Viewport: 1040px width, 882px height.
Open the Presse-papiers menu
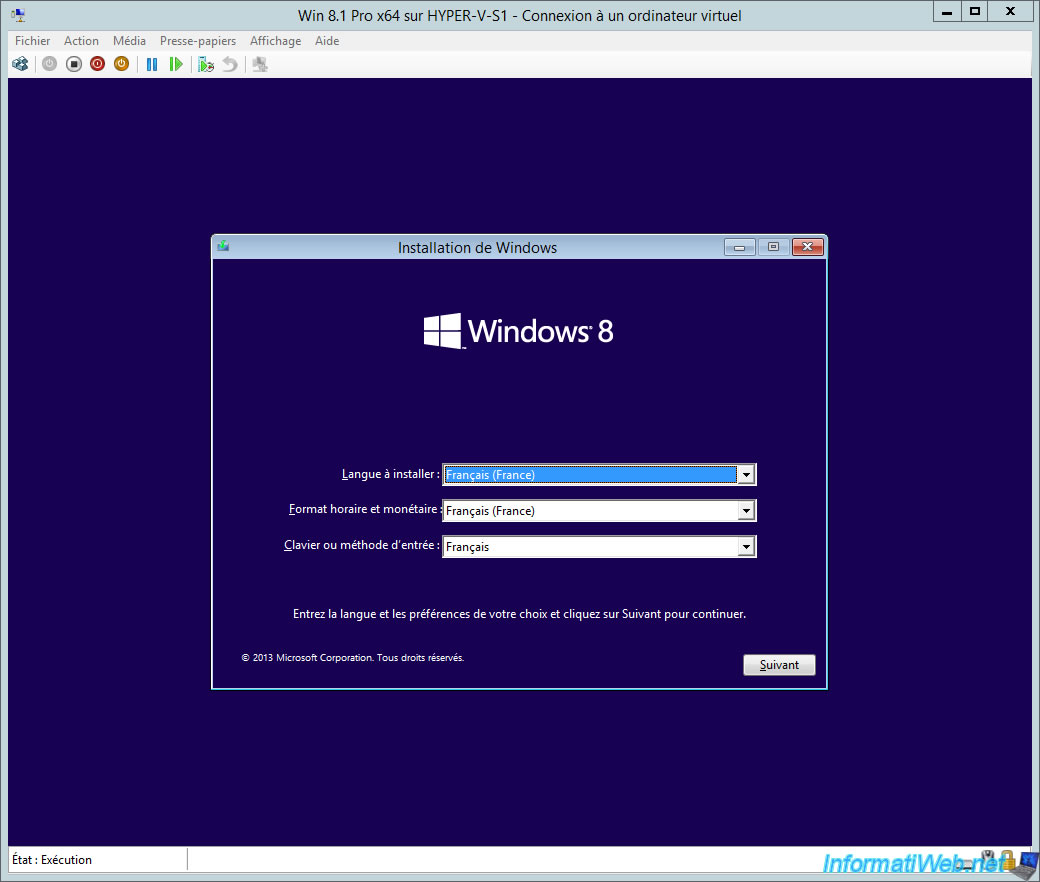198,40
